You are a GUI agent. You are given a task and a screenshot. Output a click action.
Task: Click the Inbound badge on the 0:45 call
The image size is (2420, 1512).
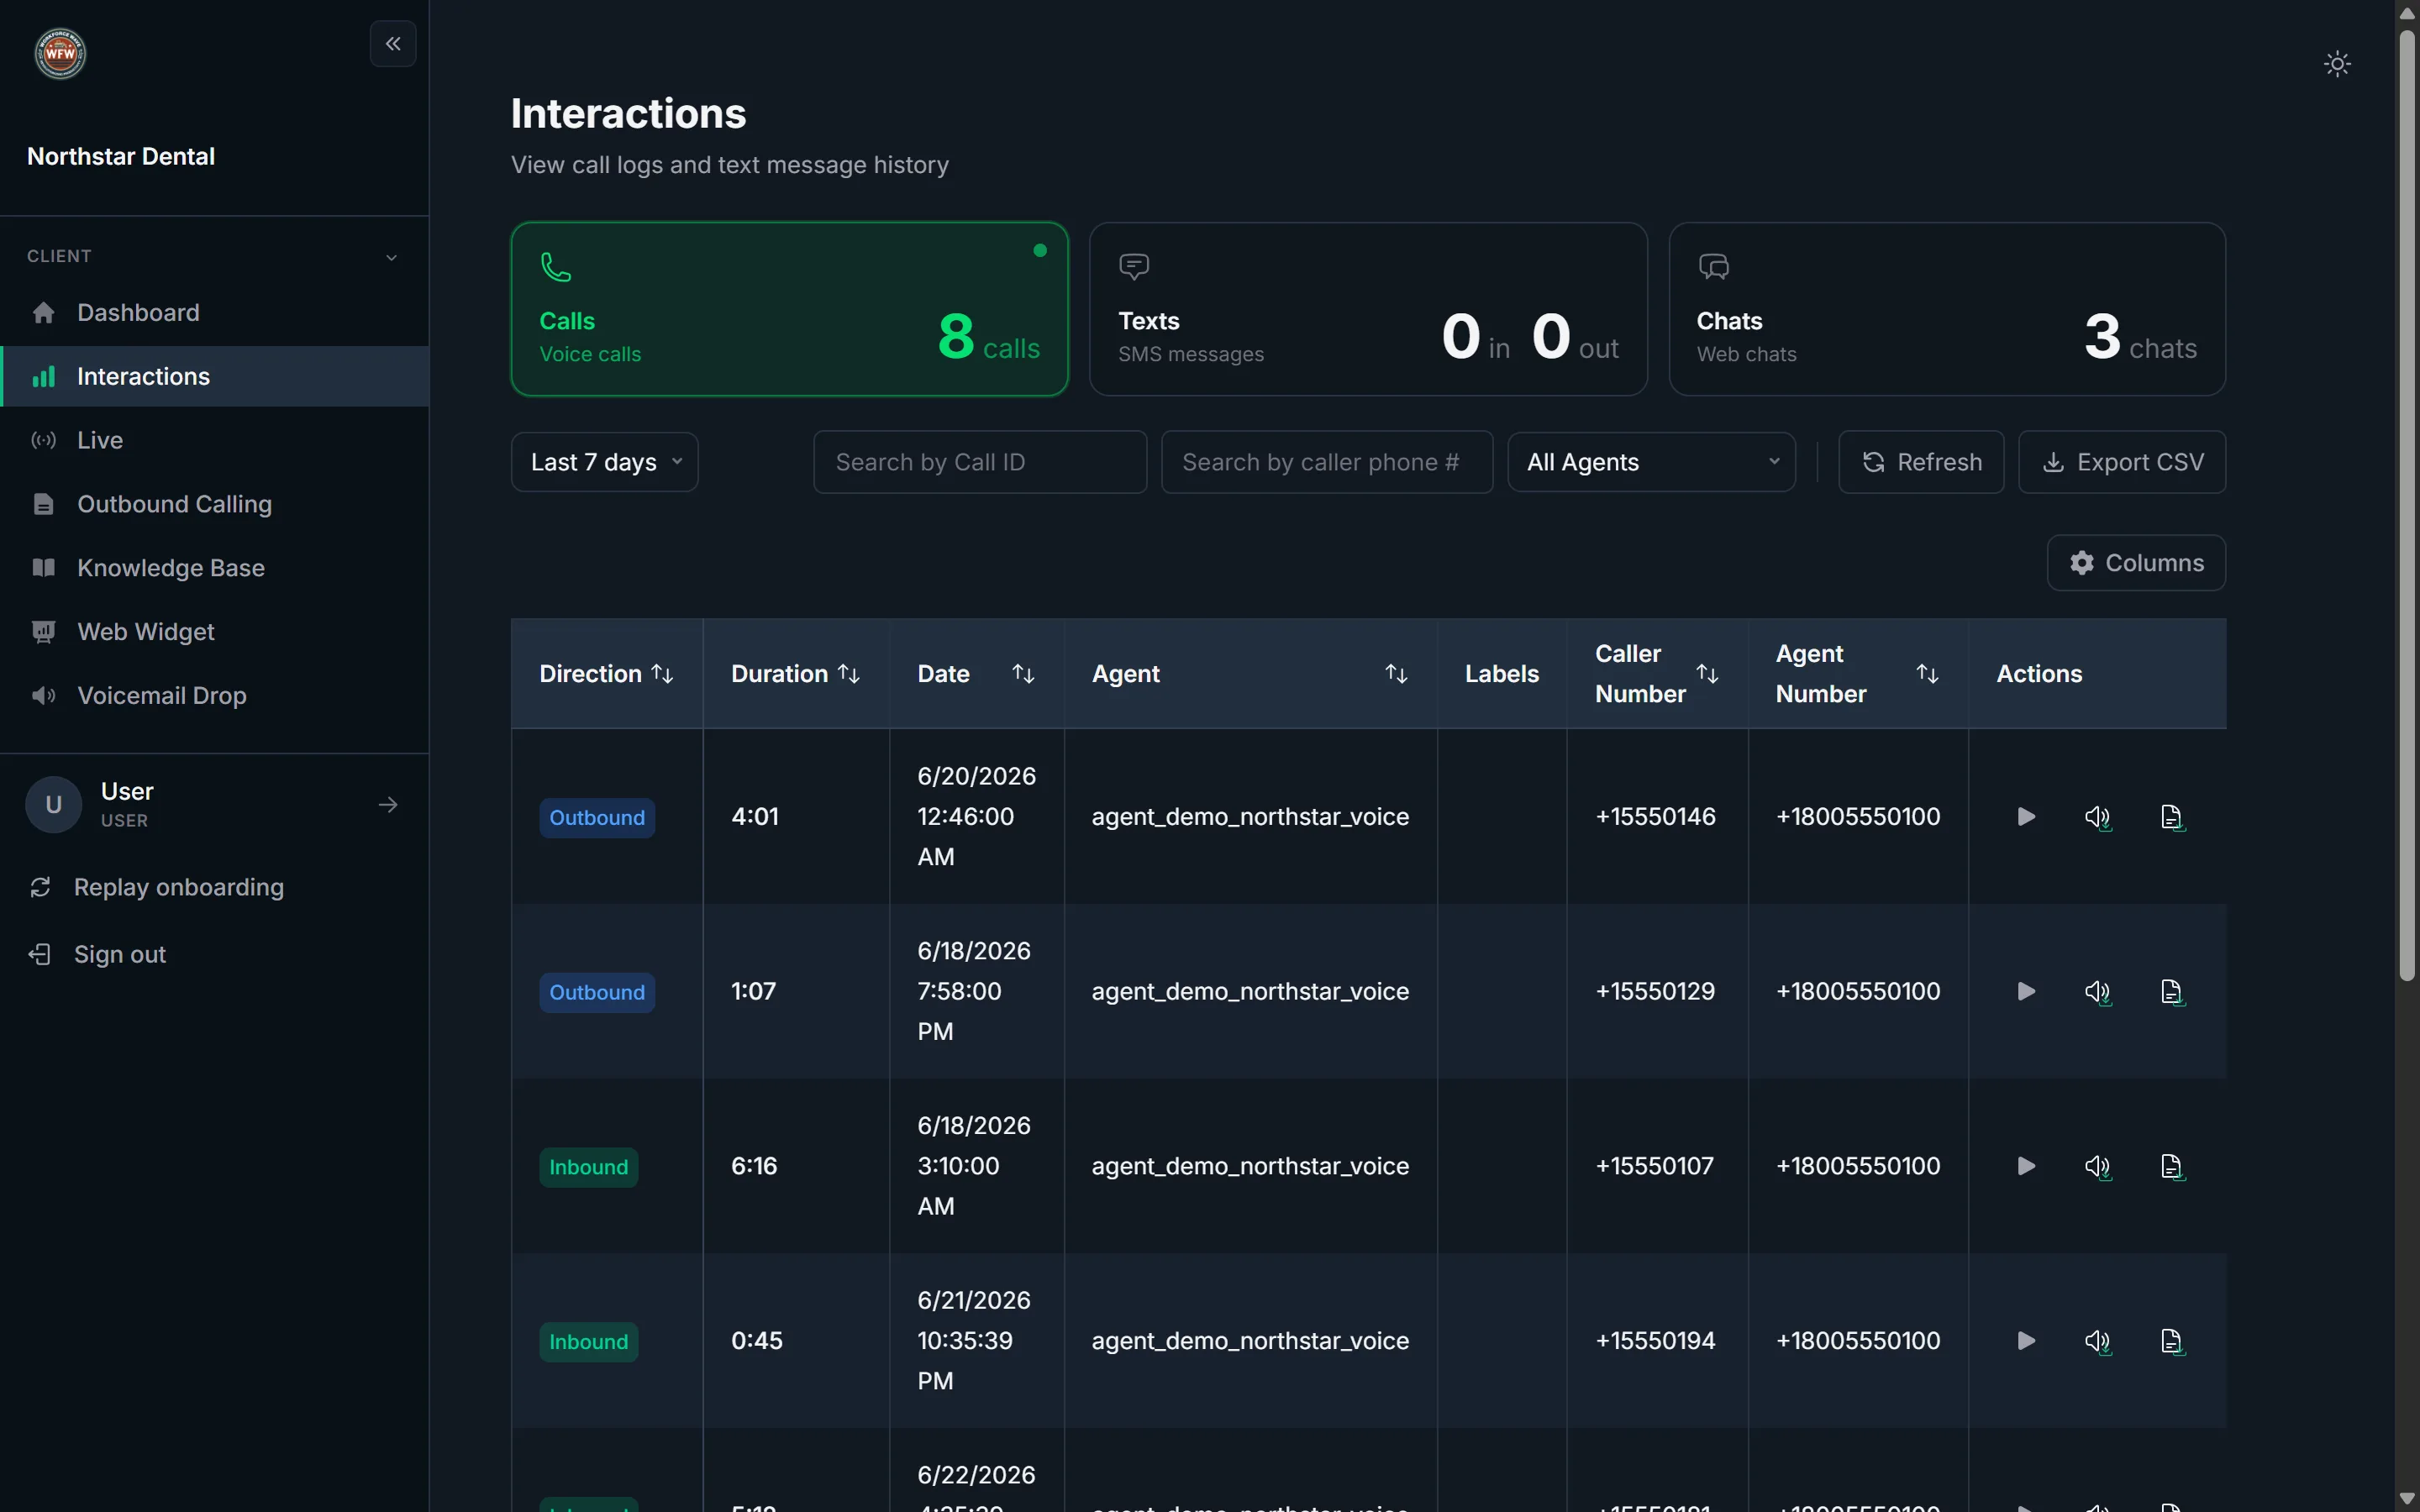589,1342
